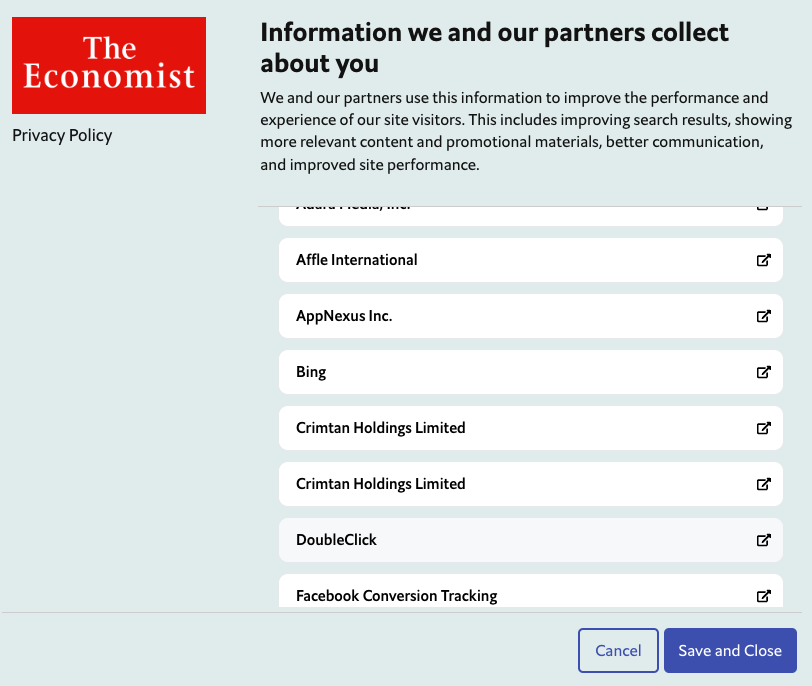Open the Affle International external link icon
This screenshot has width=812, height=686.
(763, 260)
